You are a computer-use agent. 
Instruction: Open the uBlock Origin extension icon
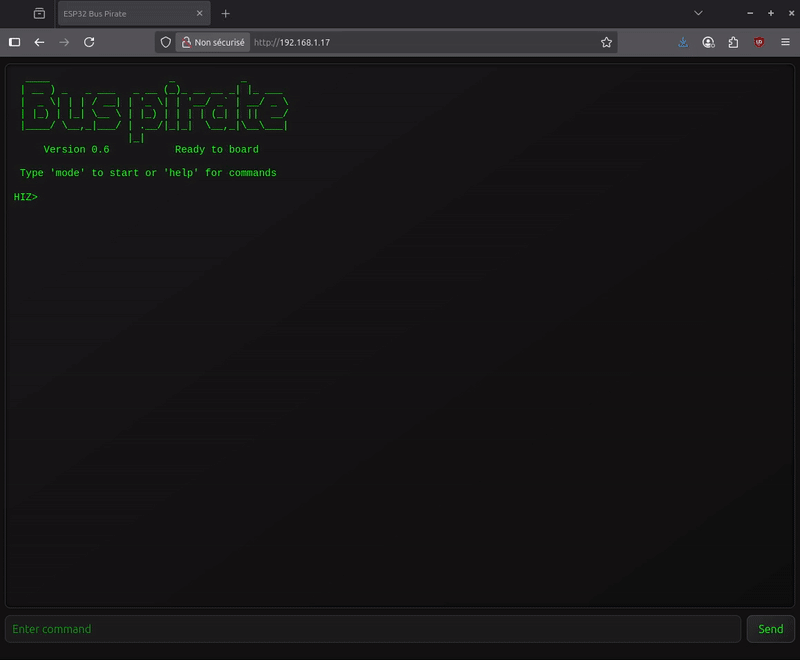tap(759, 43)
